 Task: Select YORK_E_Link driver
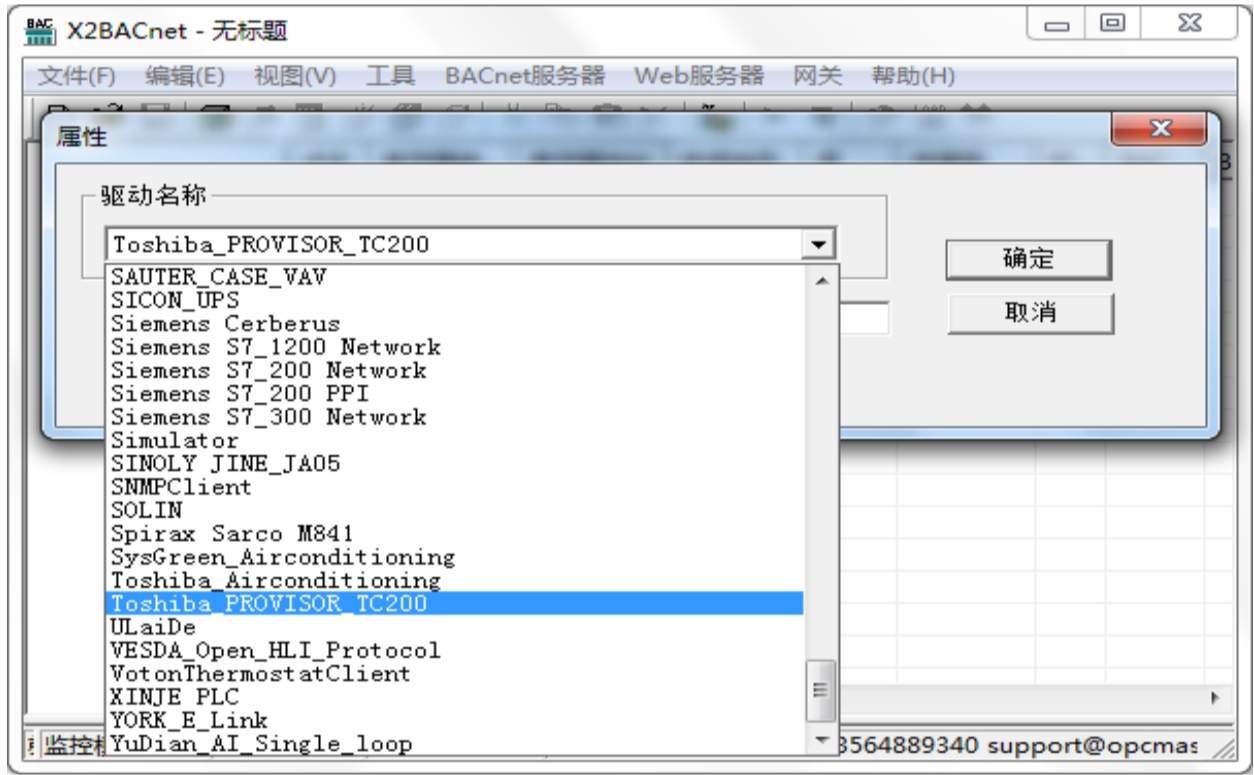tap(453, 720)
